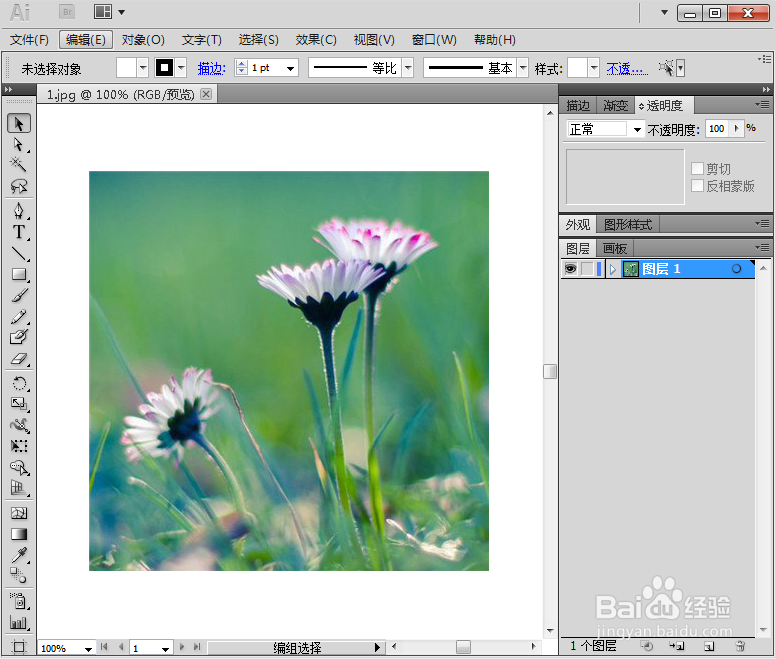
Task: Open the 文件(F) menu
Action: coord(29,40)
